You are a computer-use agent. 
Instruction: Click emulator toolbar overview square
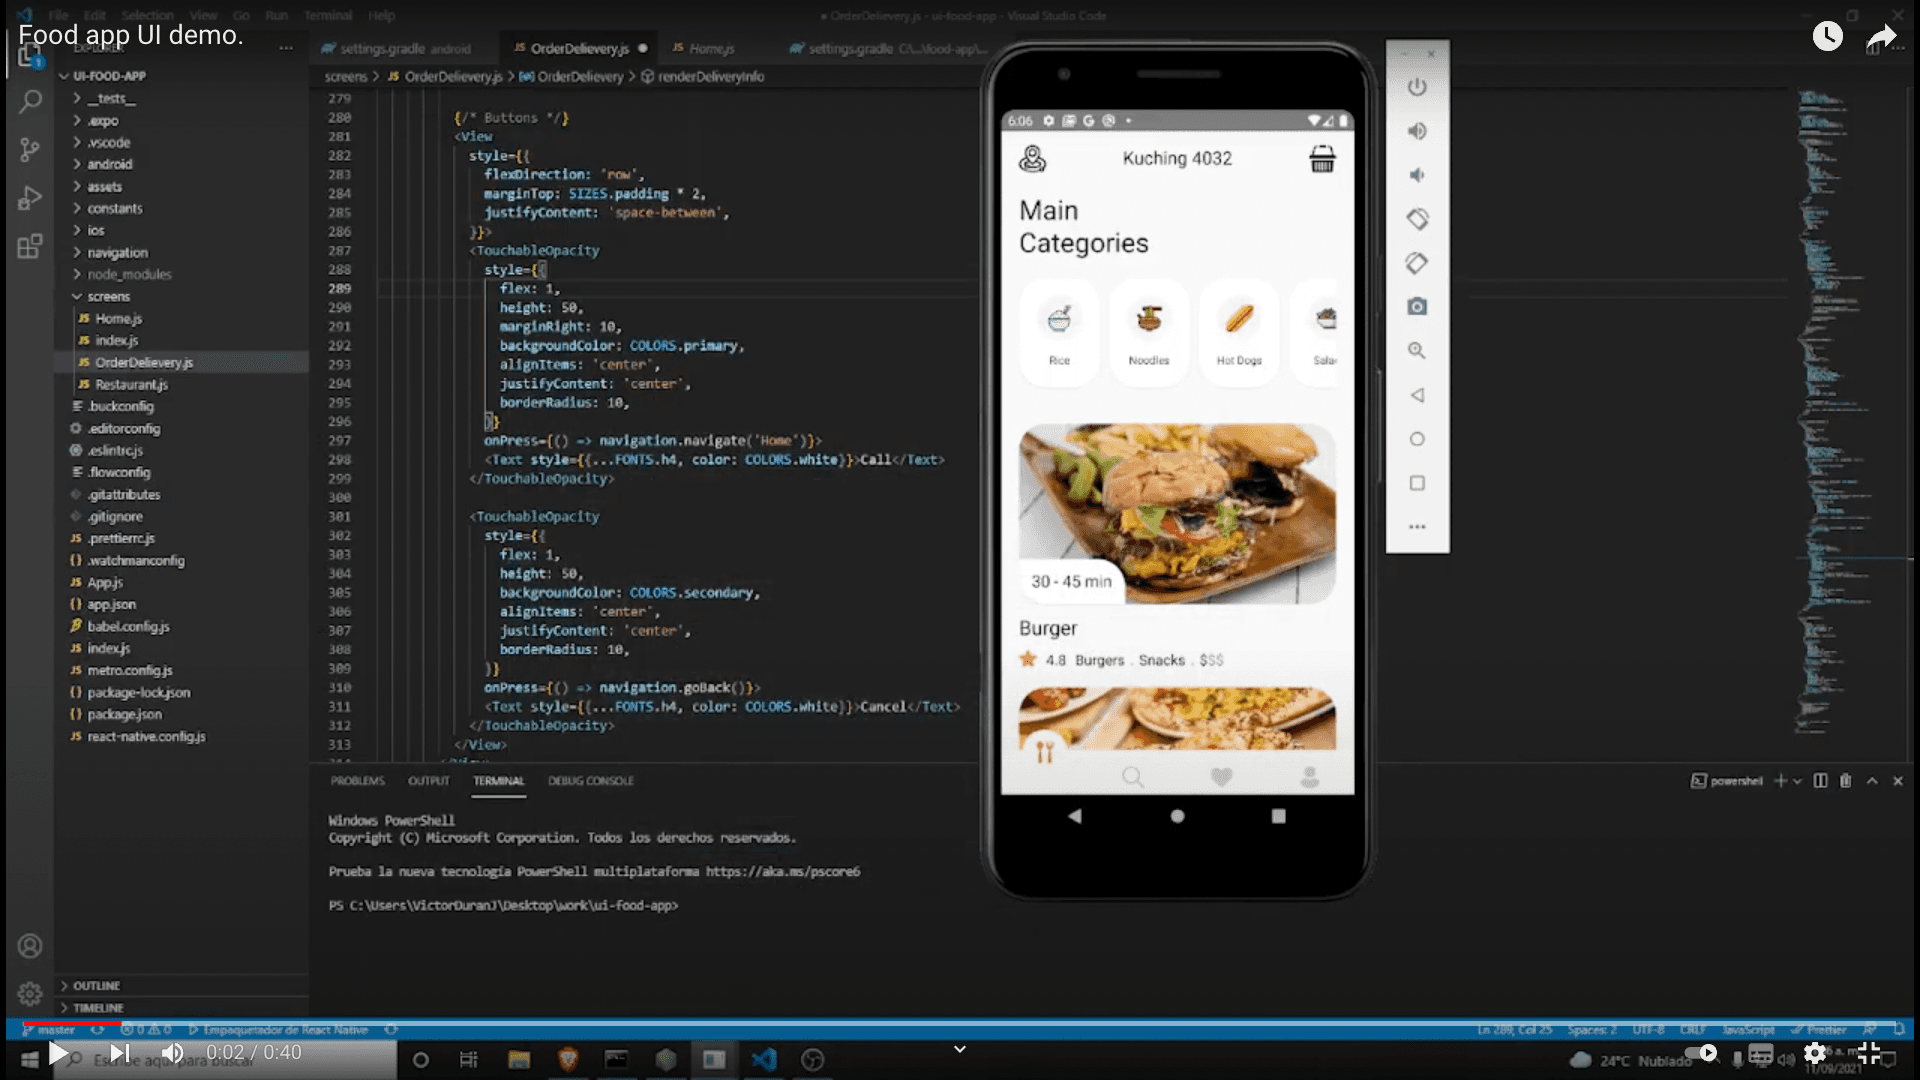[1417, 483]
